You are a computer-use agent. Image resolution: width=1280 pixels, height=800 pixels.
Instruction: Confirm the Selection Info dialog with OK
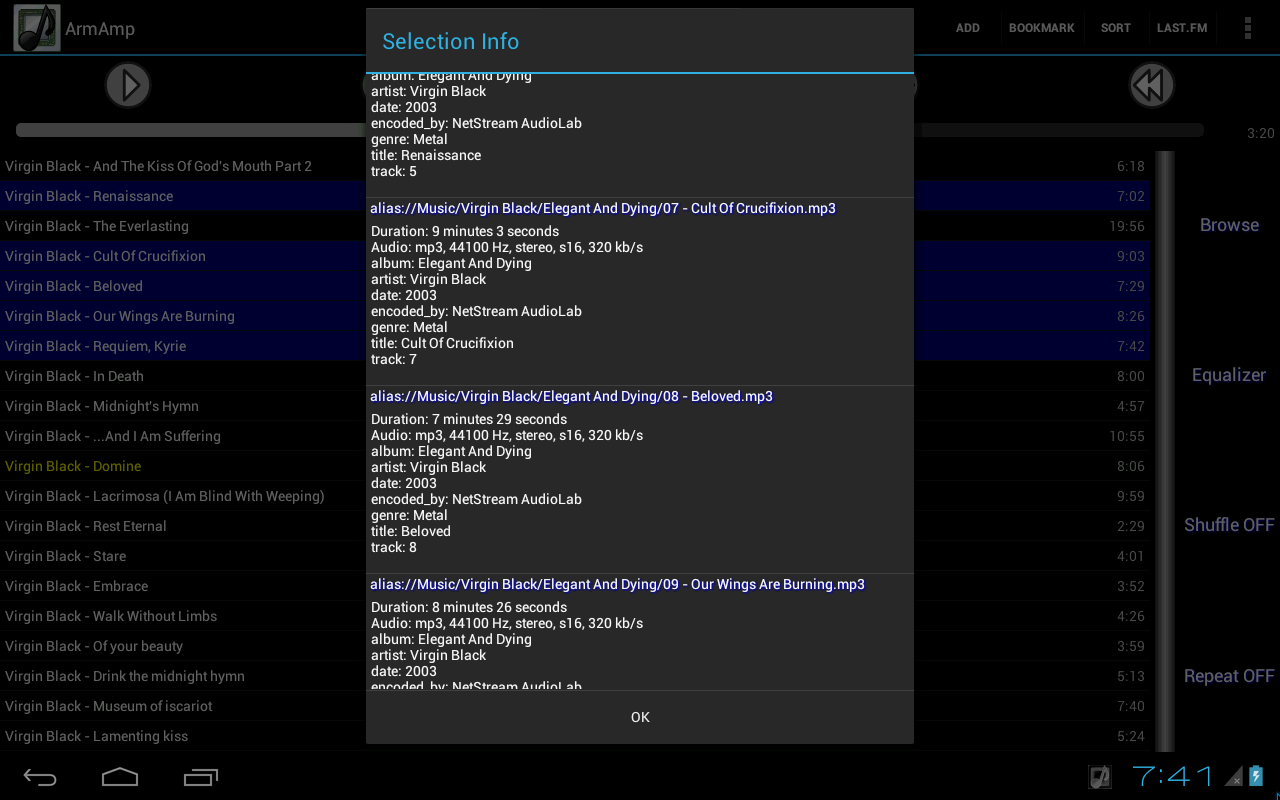(640, 717)
